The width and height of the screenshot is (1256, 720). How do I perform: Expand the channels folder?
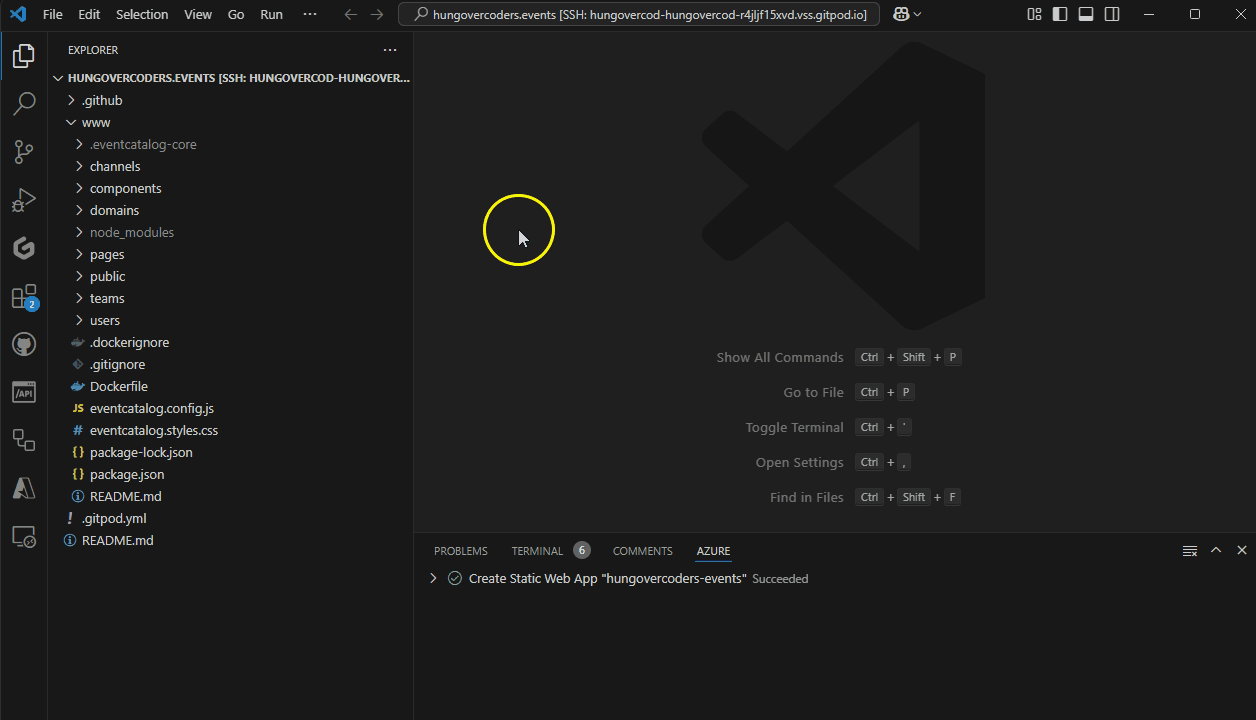pos(79,166)
